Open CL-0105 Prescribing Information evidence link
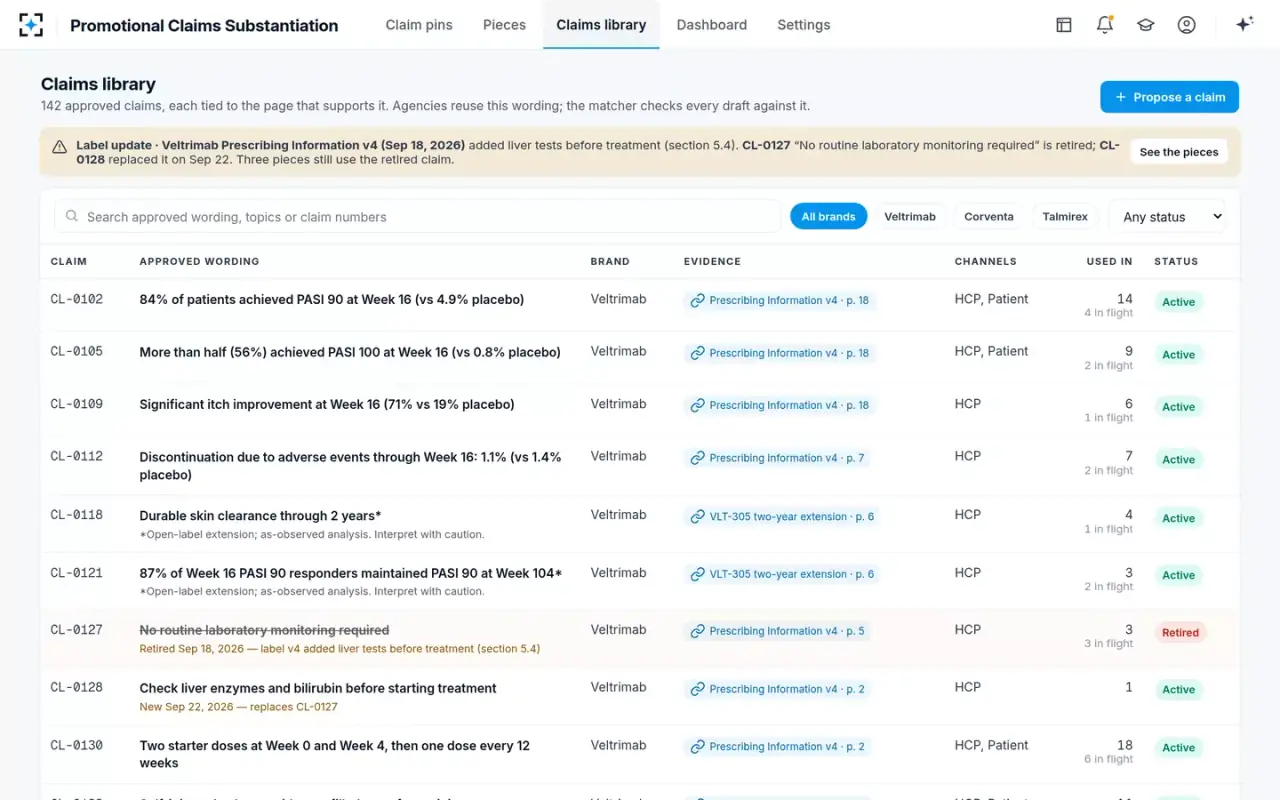This screenshot has height=800, width=1280. pos(780,353)
